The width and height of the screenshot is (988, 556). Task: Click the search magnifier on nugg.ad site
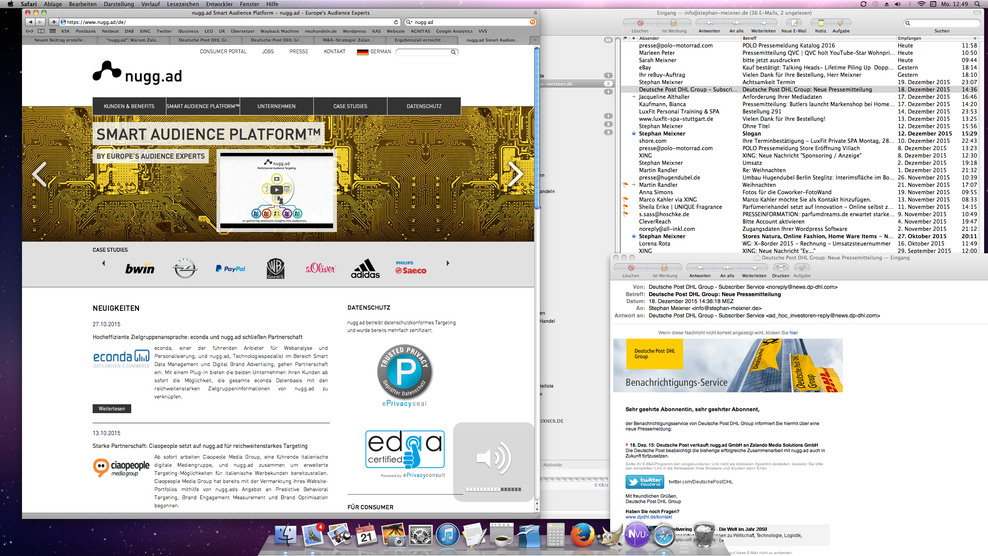[x=453, y=52]
